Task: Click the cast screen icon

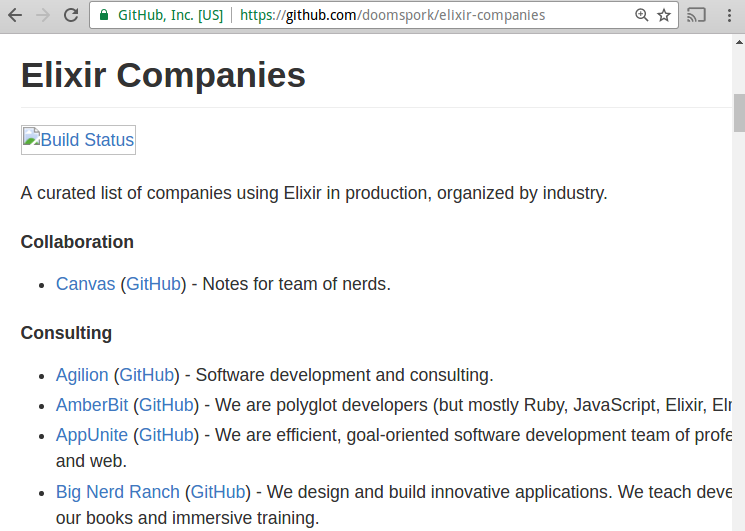Action: pos(696,15)
